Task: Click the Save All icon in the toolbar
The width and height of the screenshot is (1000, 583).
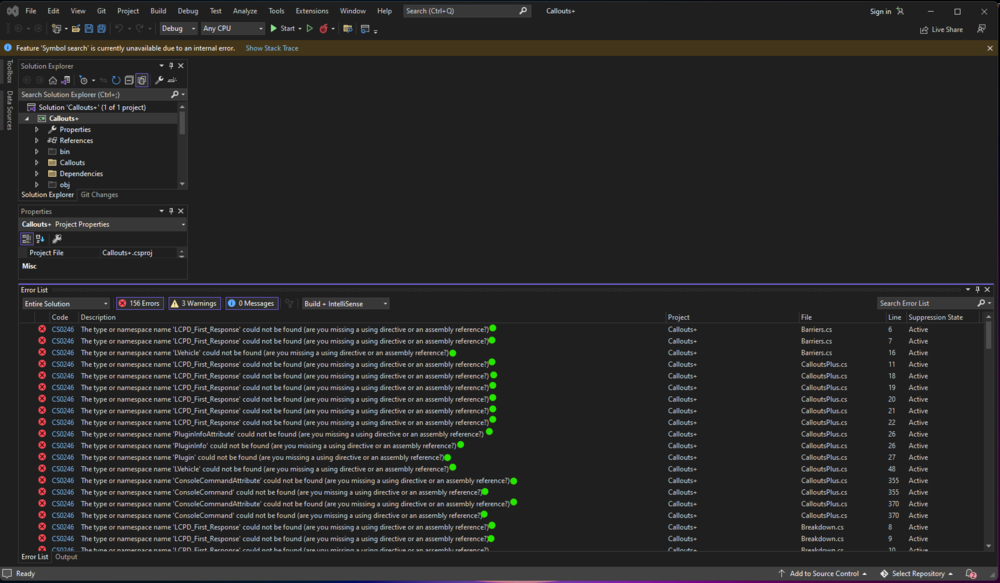Action: point(103,28)
